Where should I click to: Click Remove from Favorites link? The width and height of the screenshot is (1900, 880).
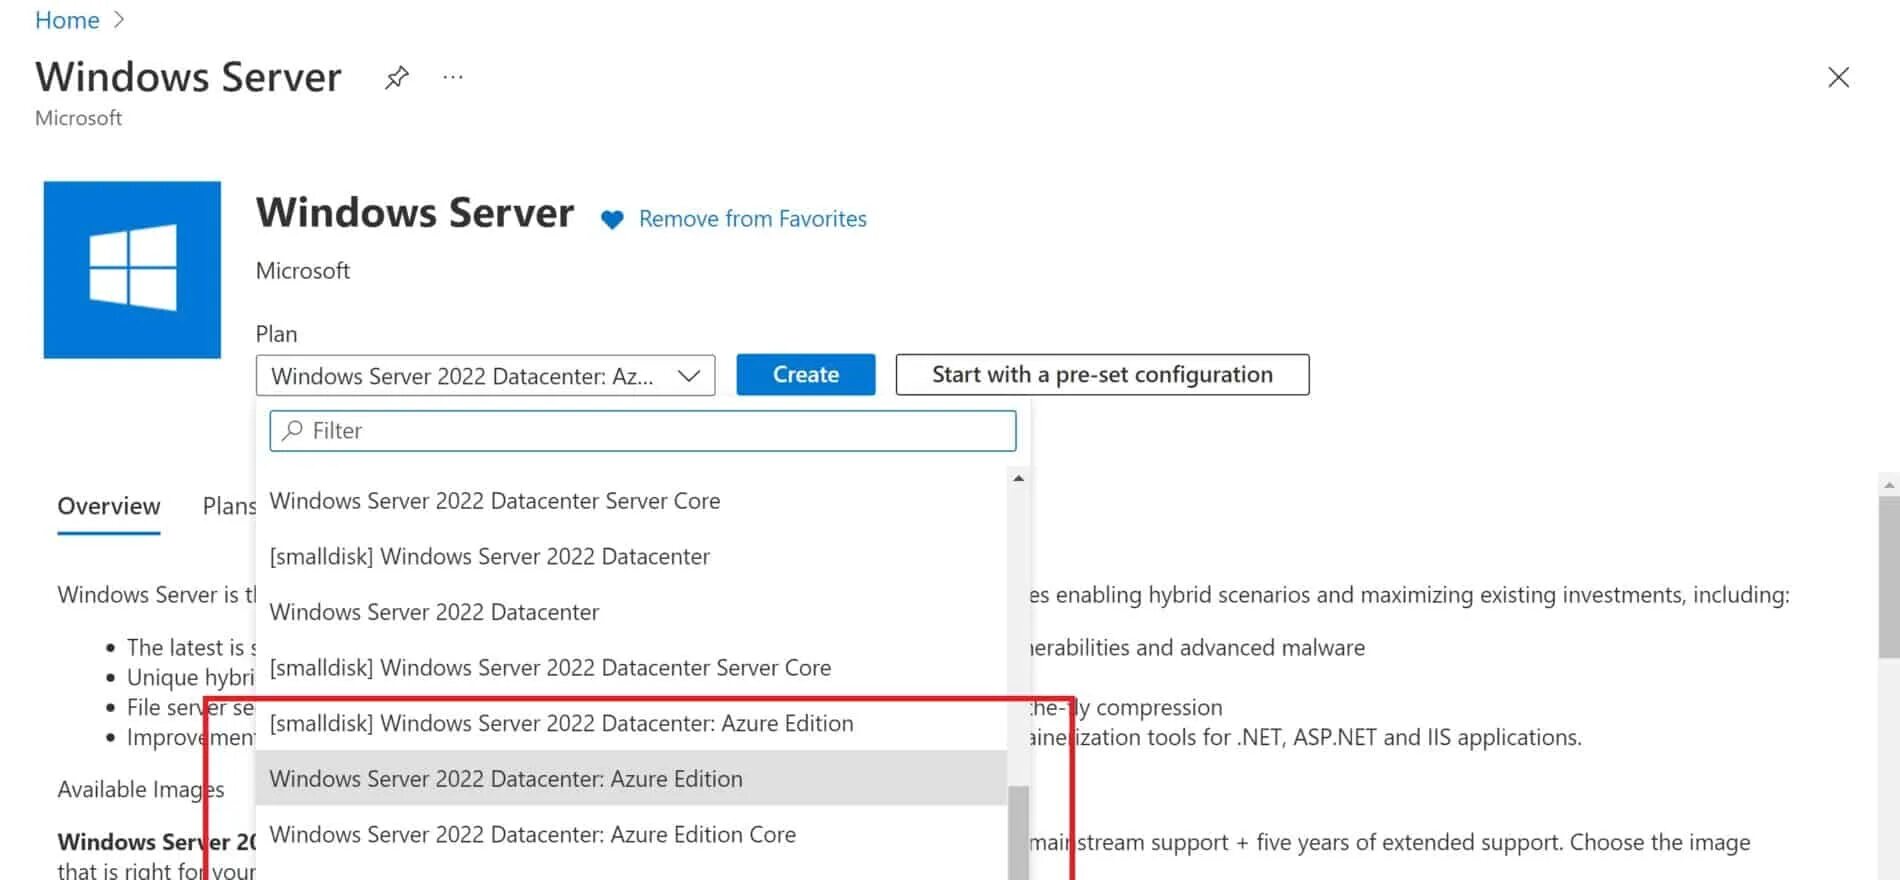(752, 219)
